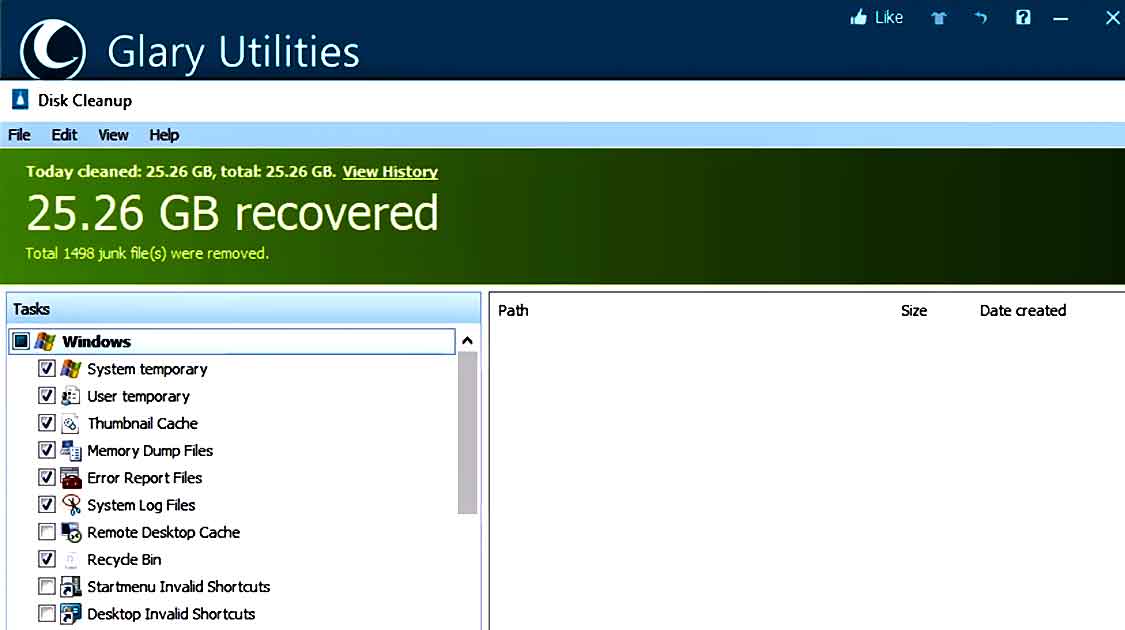
Task: Click the Startmenu Invalid Shortcuts icon
Action: click(70, 587)
